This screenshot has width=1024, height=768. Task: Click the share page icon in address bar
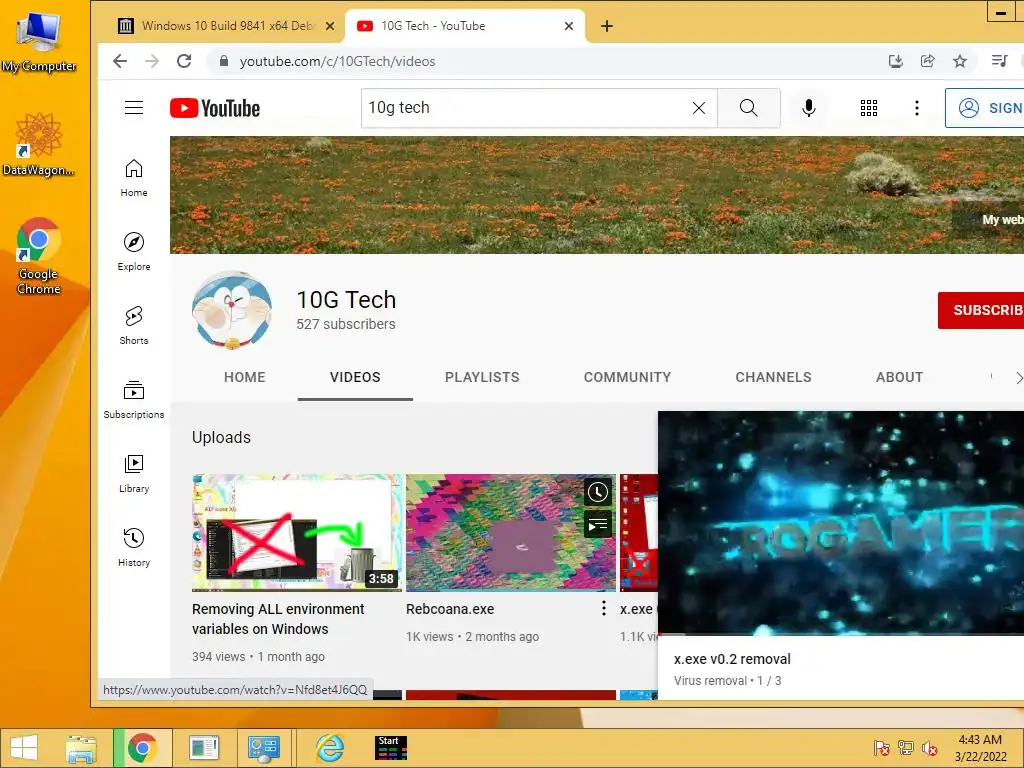pyautogui.click(x=927, y=61)
